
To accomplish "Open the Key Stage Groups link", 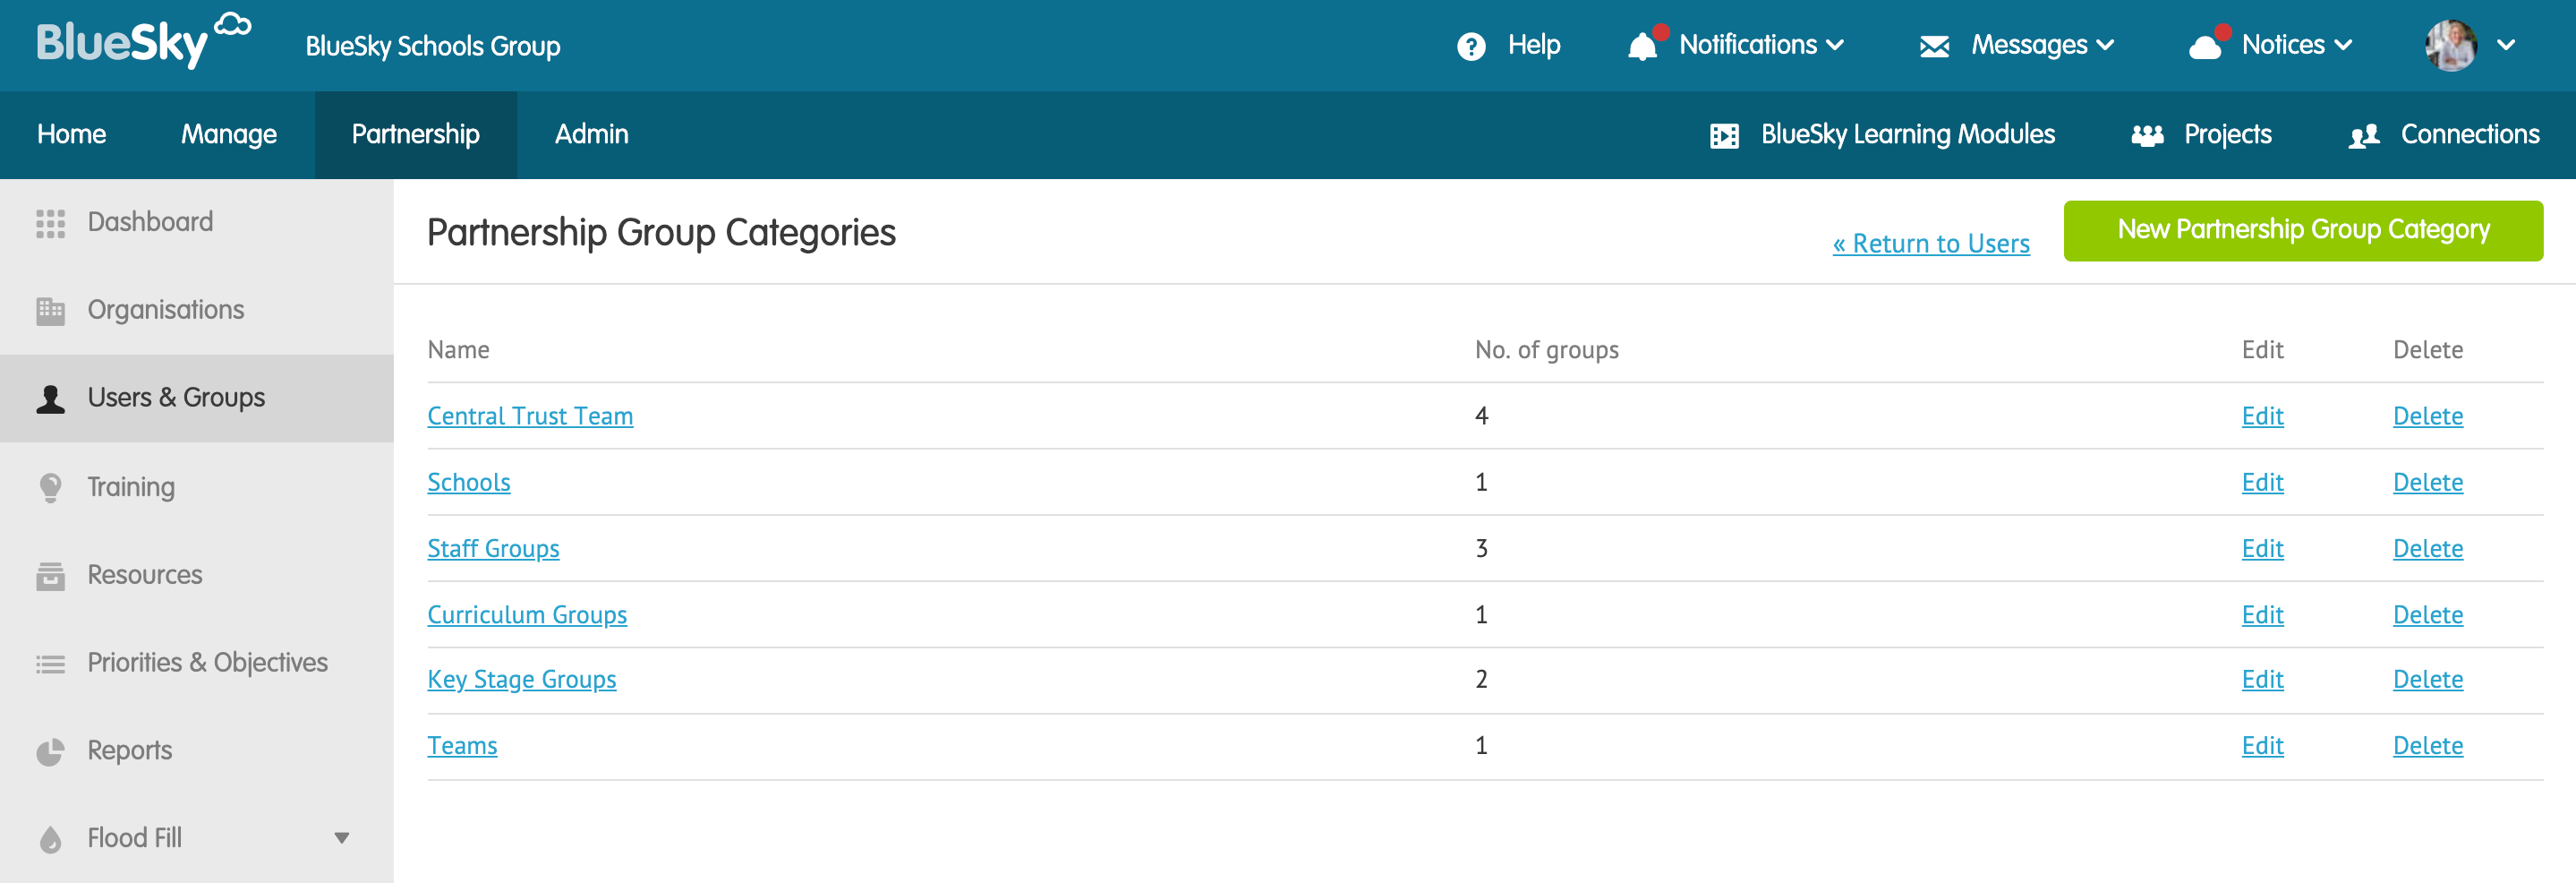I will pos(521,680).
